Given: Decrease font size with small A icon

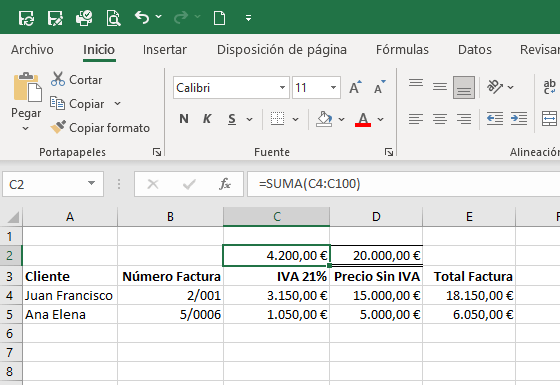Looking at the screenshot, I should point(380,87).
